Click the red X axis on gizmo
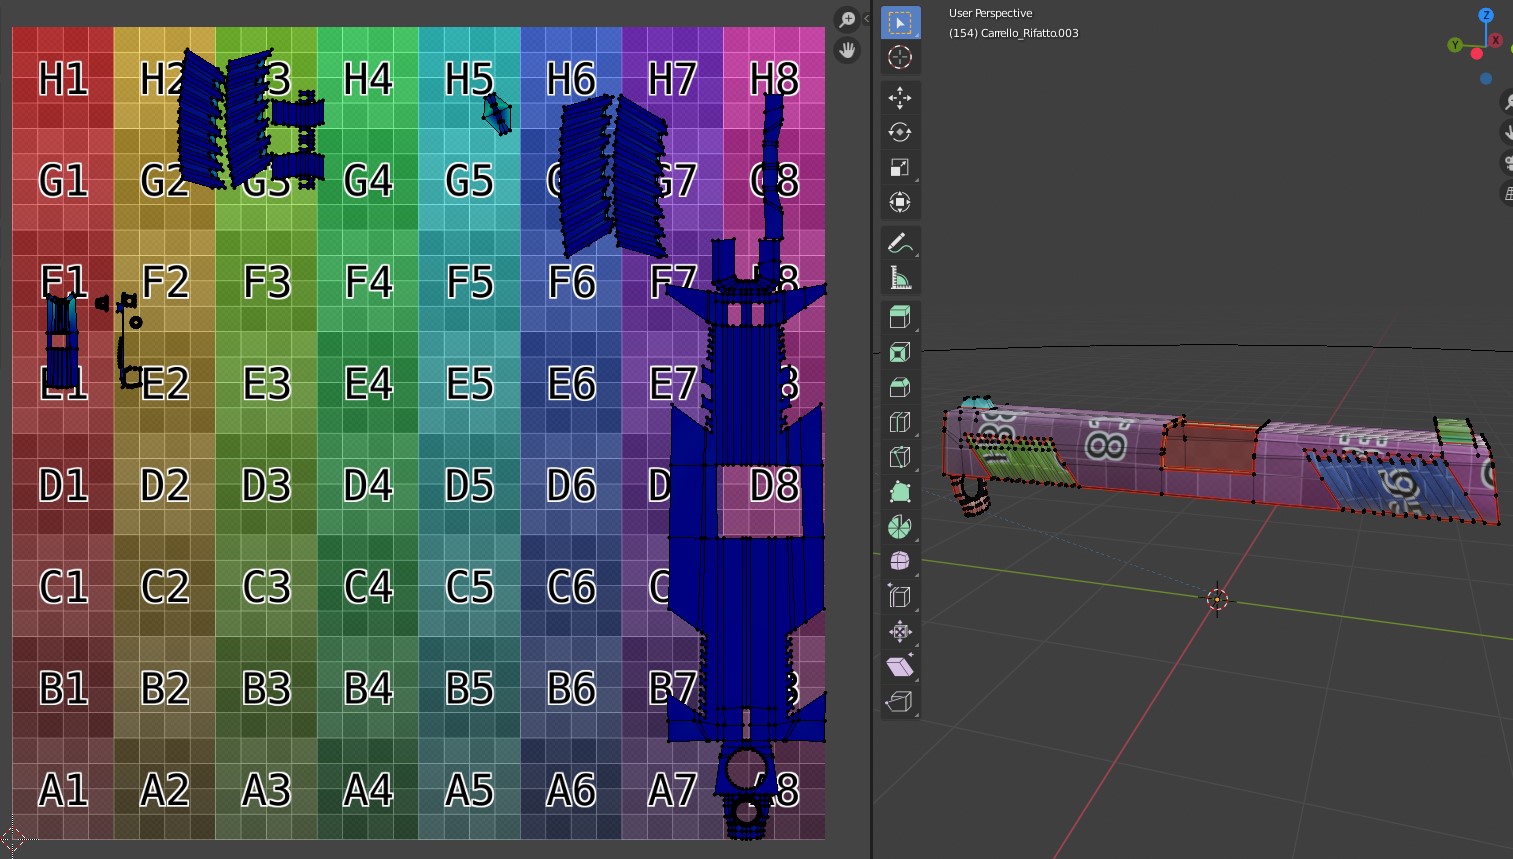 pyautogui.click(x=1496, y=41)
